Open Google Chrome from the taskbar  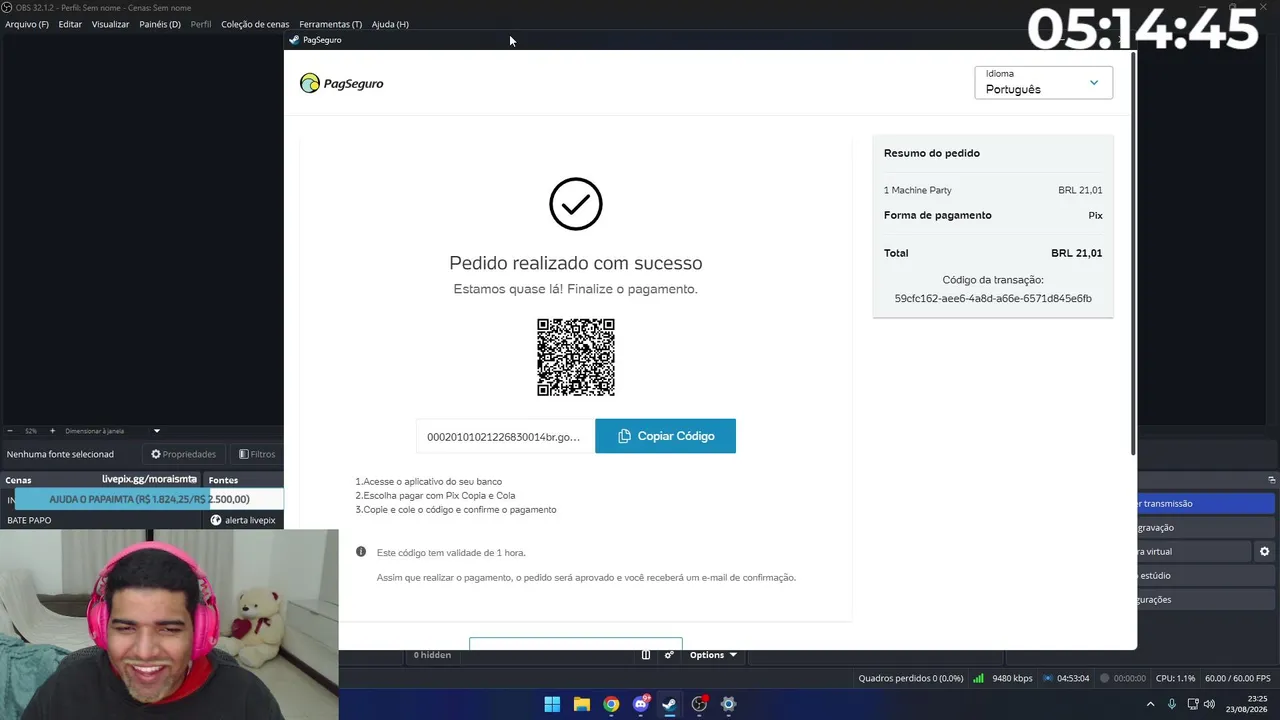pyautogui.click(x=611, y=704)
